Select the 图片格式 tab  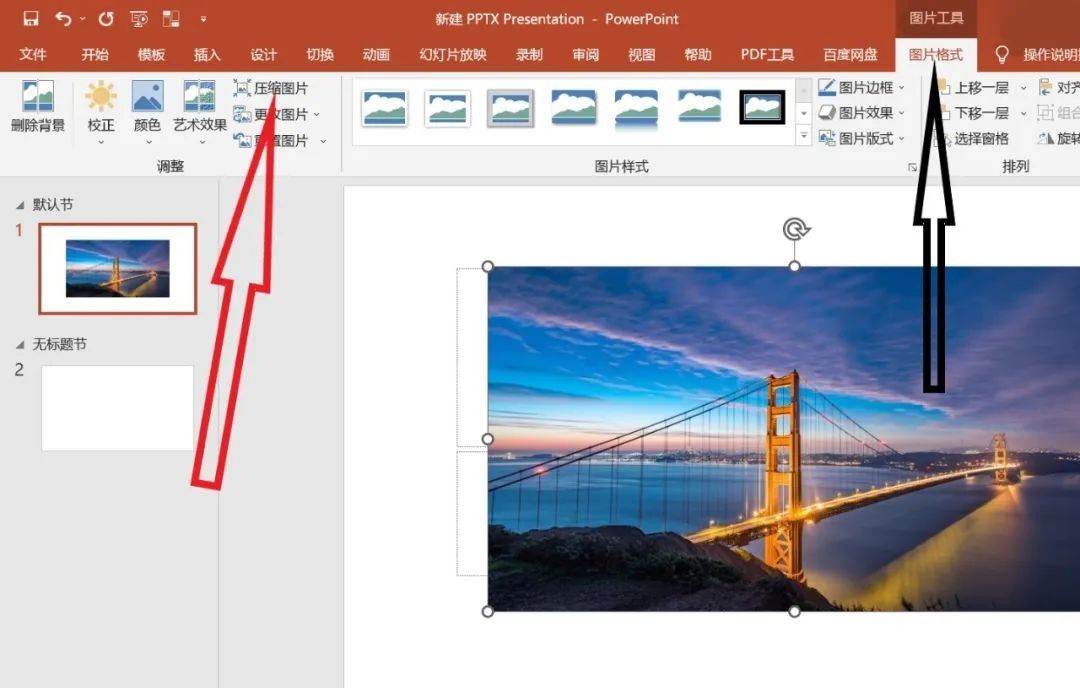click(935, 54)
